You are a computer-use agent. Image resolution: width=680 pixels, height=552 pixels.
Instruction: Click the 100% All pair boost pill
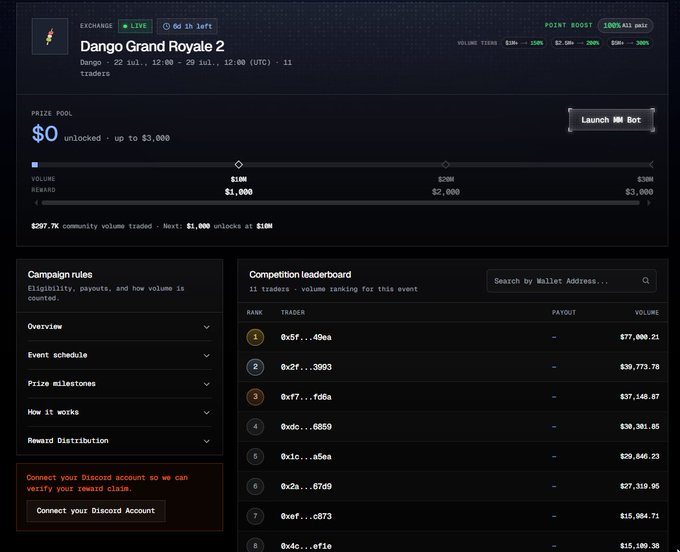click(625, 26)
